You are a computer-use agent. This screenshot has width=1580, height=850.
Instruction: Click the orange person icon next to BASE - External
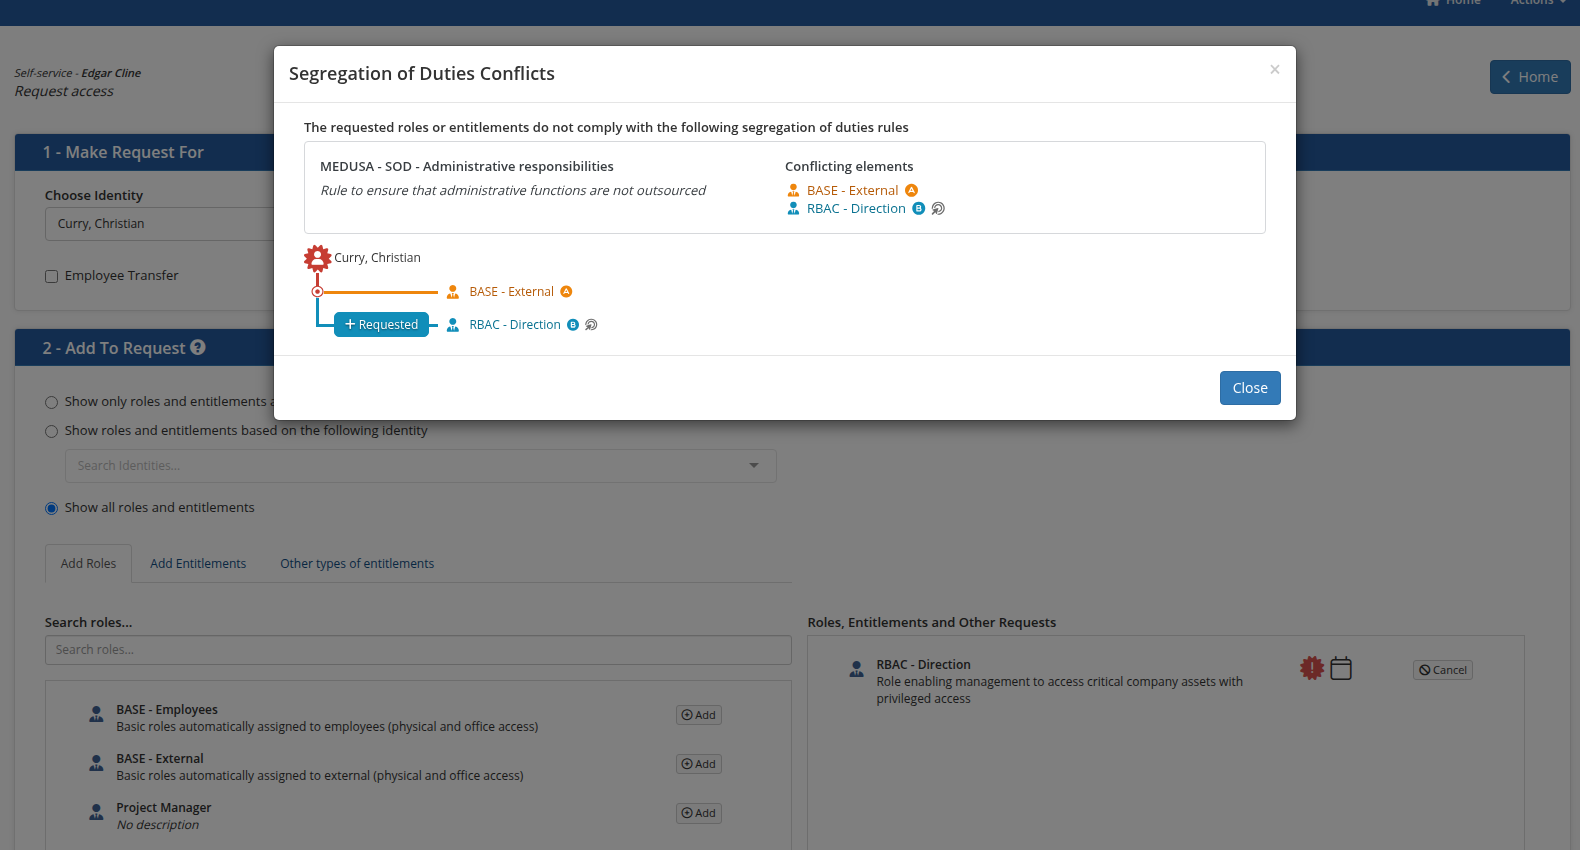click(x=452, y=291)
